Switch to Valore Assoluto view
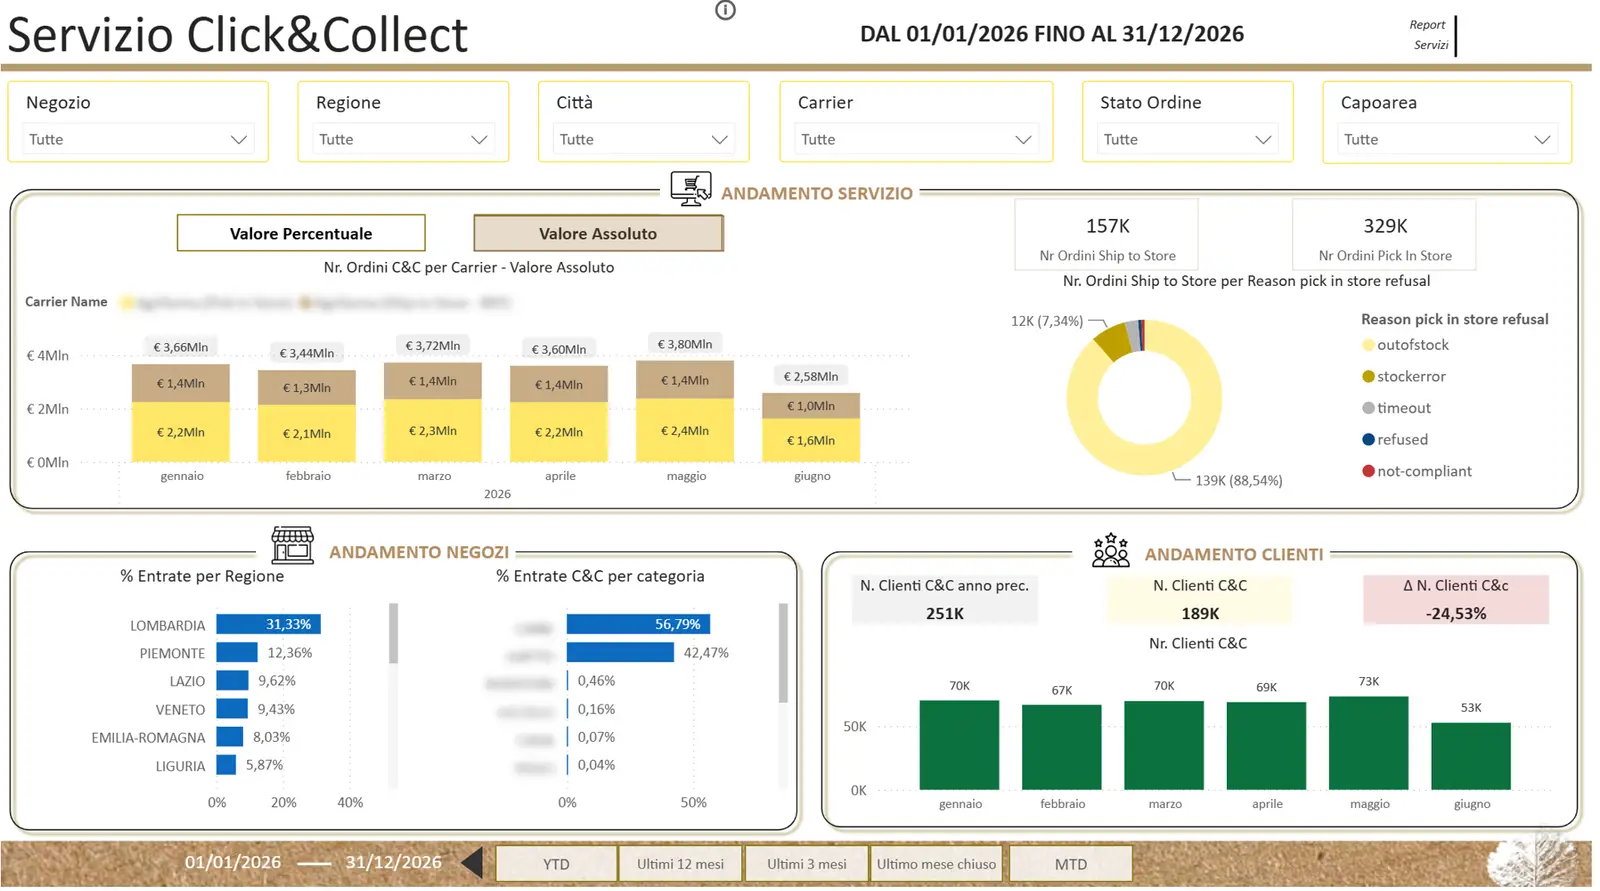 pyautogui.click(x=598, y=233)
